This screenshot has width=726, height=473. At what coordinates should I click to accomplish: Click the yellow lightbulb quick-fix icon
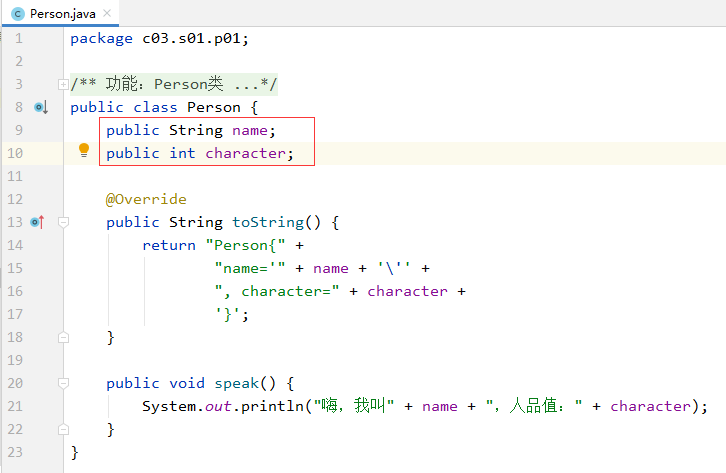click(84, 150)
